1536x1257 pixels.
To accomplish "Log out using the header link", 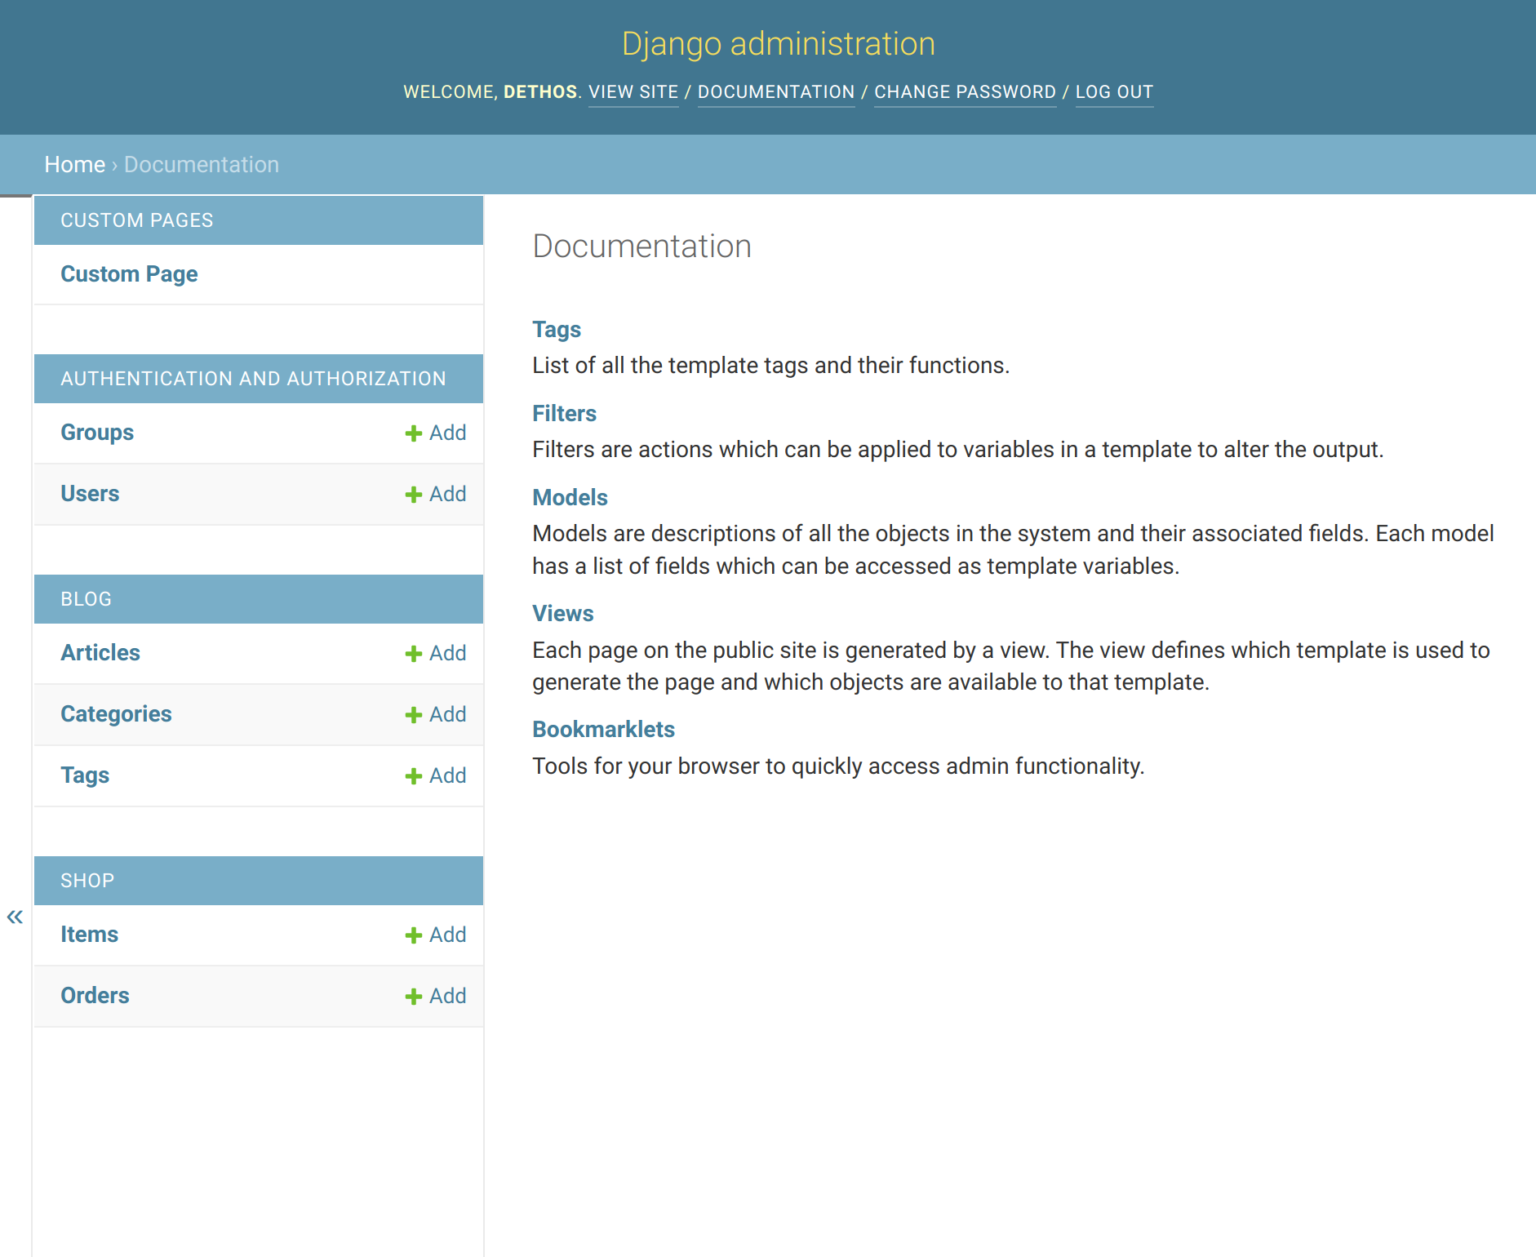I will (x=1114, y=92).
